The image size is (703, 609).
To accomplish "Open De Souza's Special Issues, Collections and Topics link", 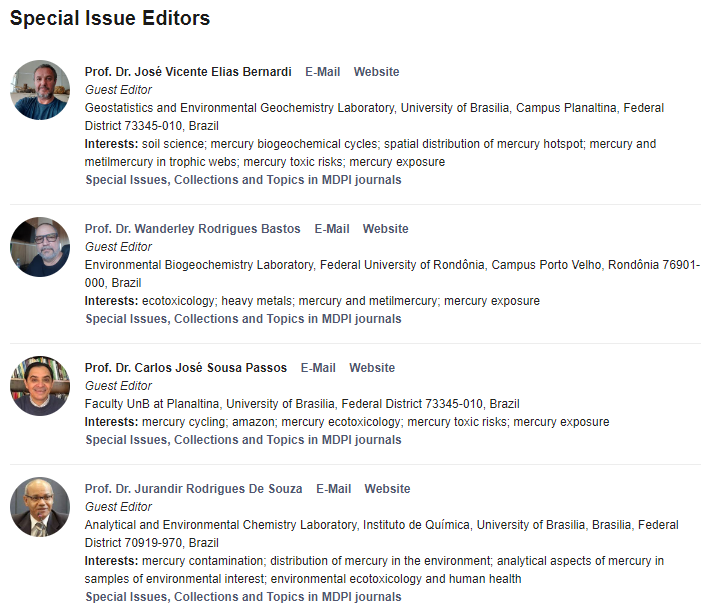I will coord(243,597).
